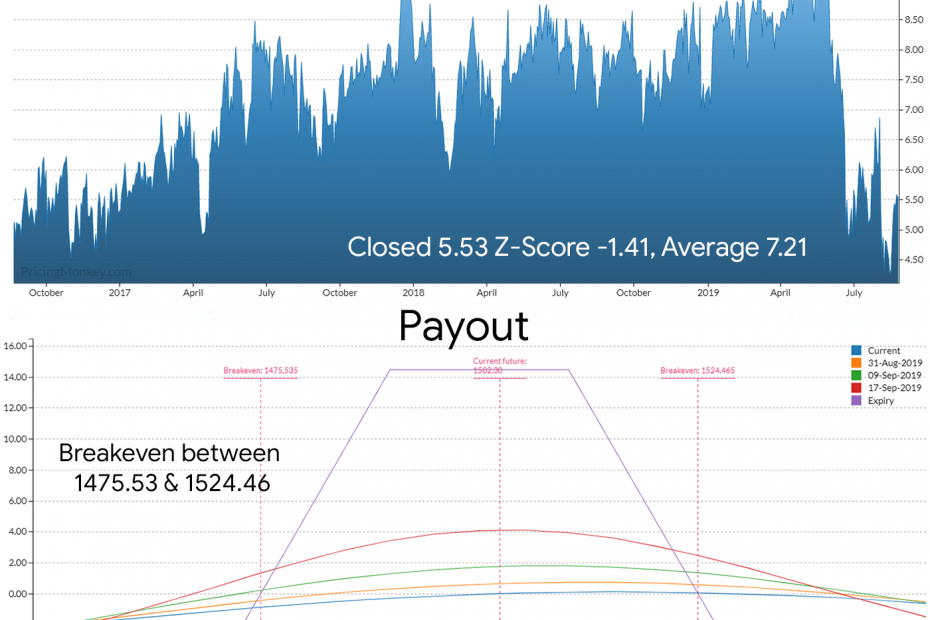Screen dimensions: 930x620
Task: Click the 2018 x-axis label
Action: pyautogui.click(x=413, y=292)
